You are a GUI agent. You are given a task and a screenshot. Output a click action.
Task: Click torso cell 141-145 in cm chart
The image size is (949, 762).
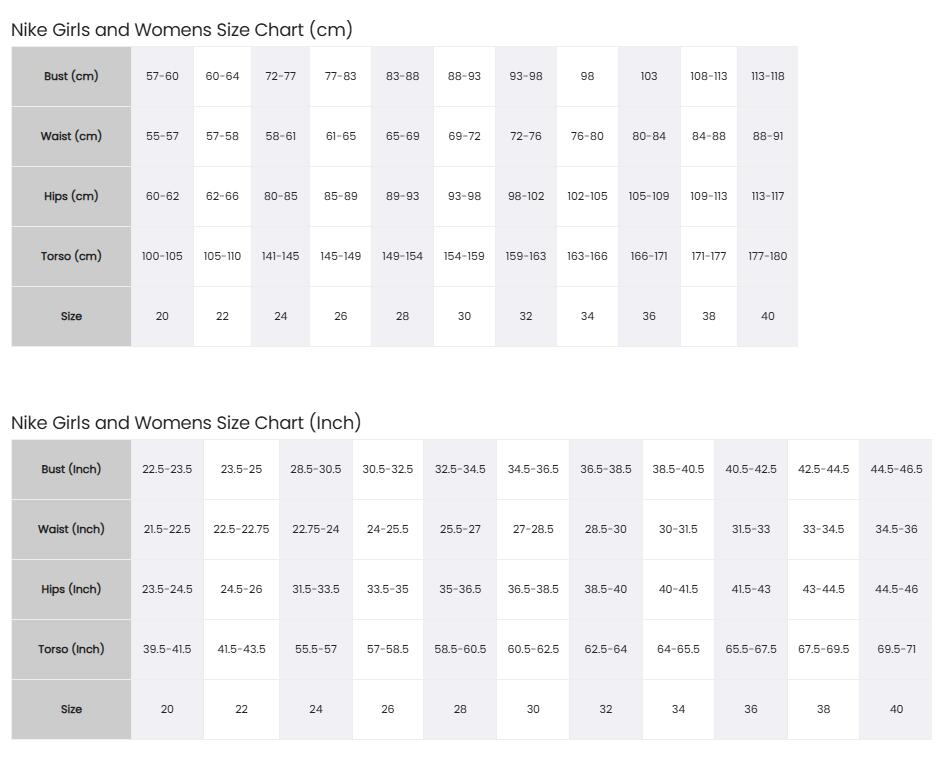tap(280, 256)
